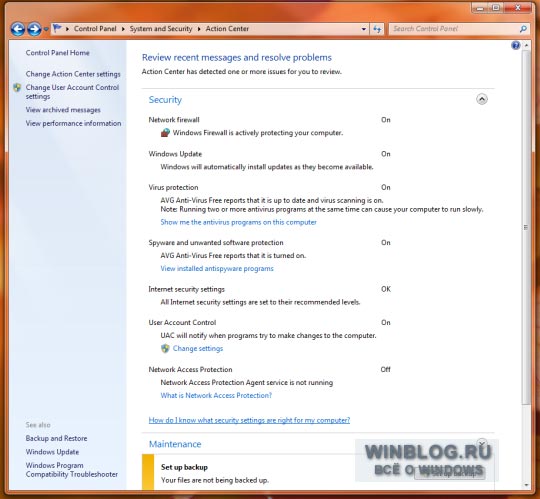Open Help via the blue question icon

pyautogui.click(x=516, y=45)
